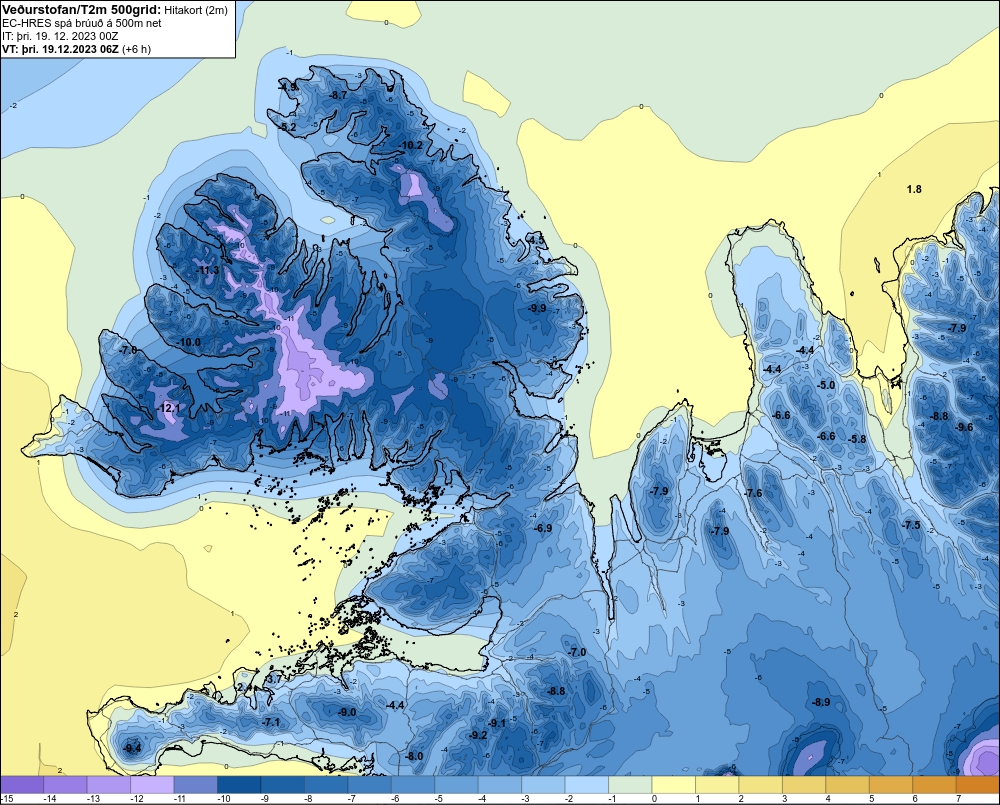1000x805 pixels.
Task: Click legend swatch between -15 and -14
Action: tap(22, 785)
